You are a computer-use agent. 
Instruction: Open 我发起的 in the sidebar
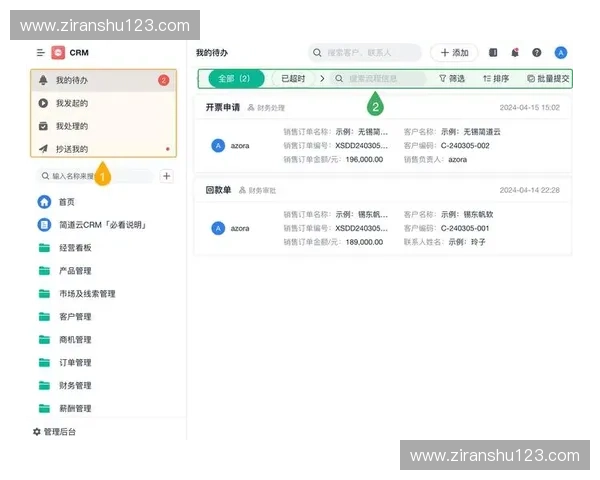coord(103,103)
